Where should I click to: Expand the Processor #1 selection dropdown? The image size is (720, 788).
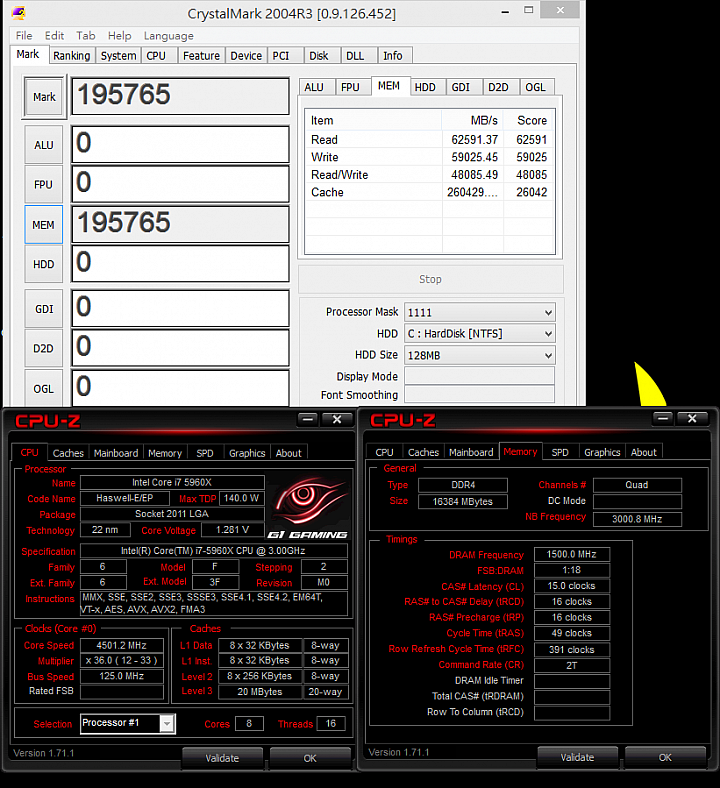tap(167, 724)
